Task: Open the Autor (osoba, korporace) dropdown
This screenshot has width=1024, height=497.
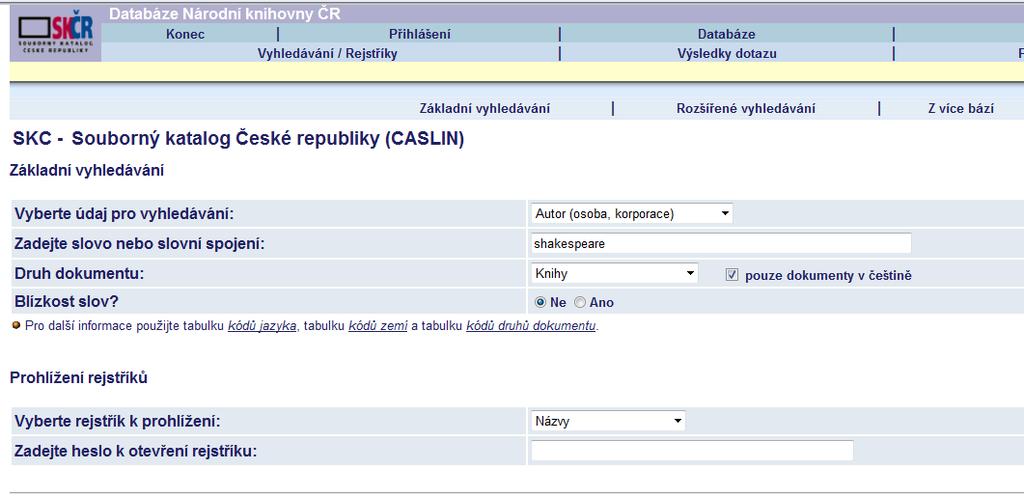Action: [632, 214]
